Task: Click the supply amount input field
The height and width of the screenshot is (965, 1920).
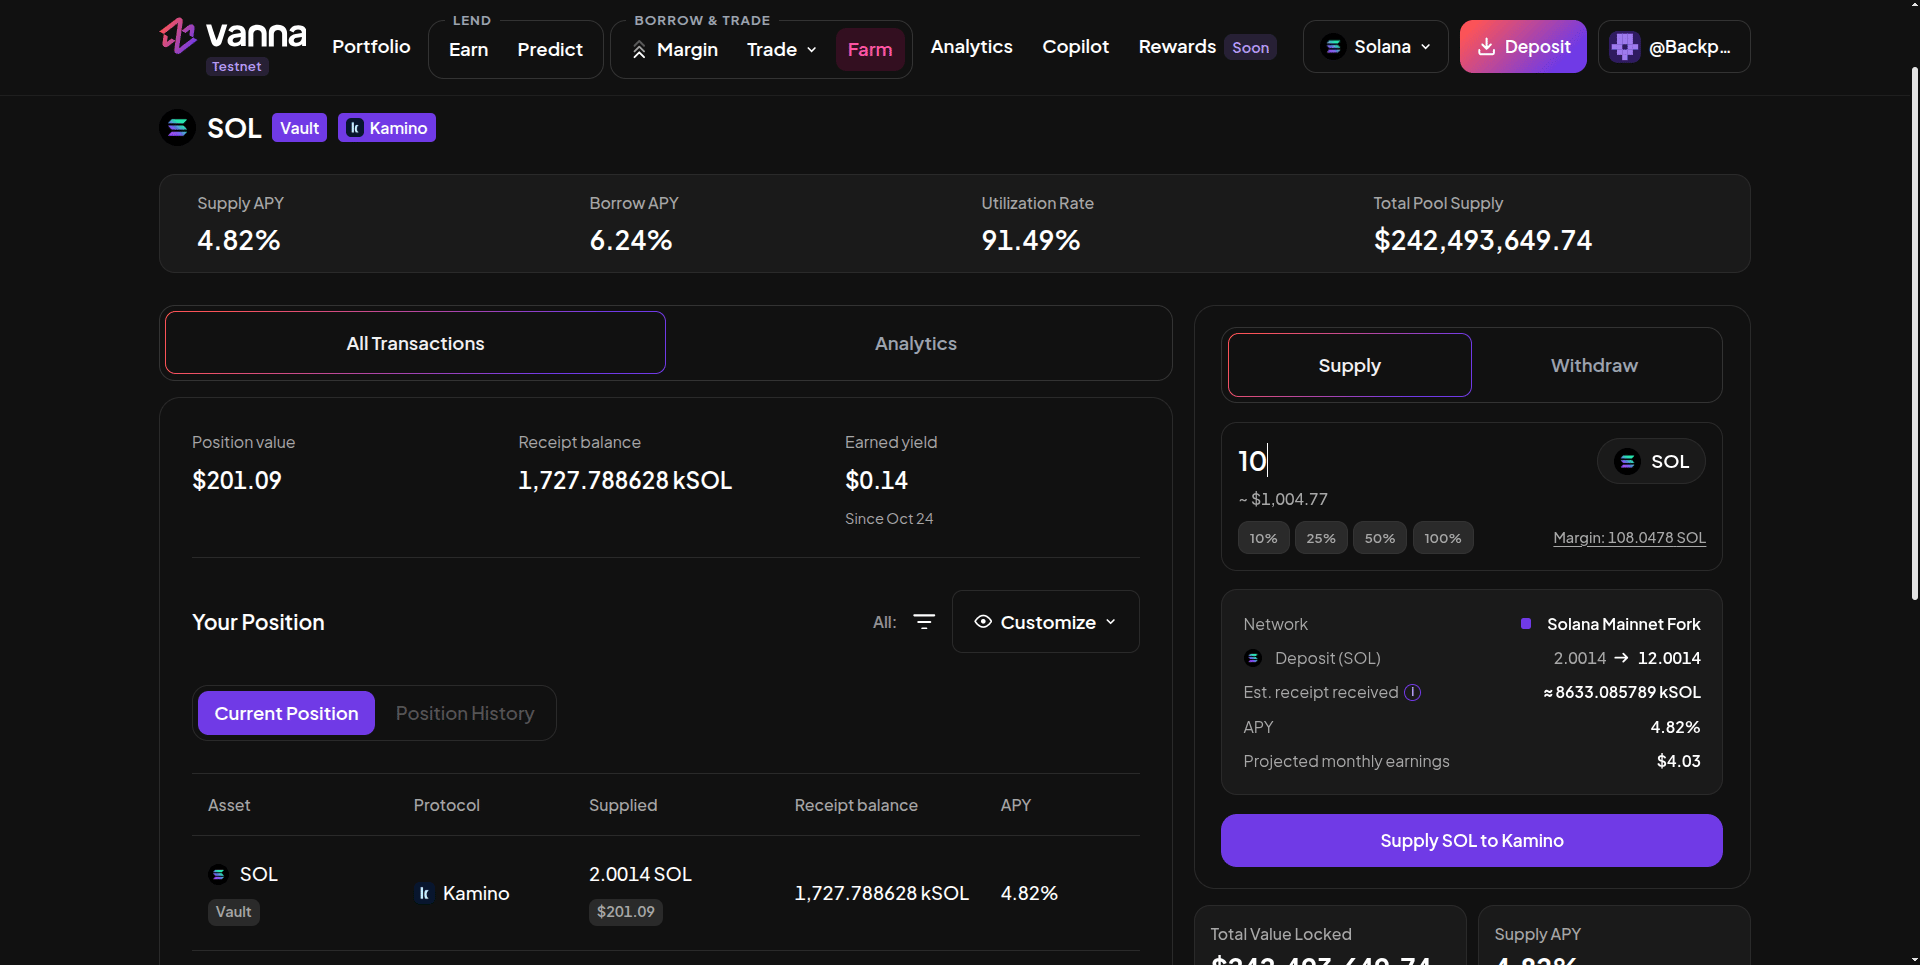Action: pyautogui.click(x=1410, y=461)
